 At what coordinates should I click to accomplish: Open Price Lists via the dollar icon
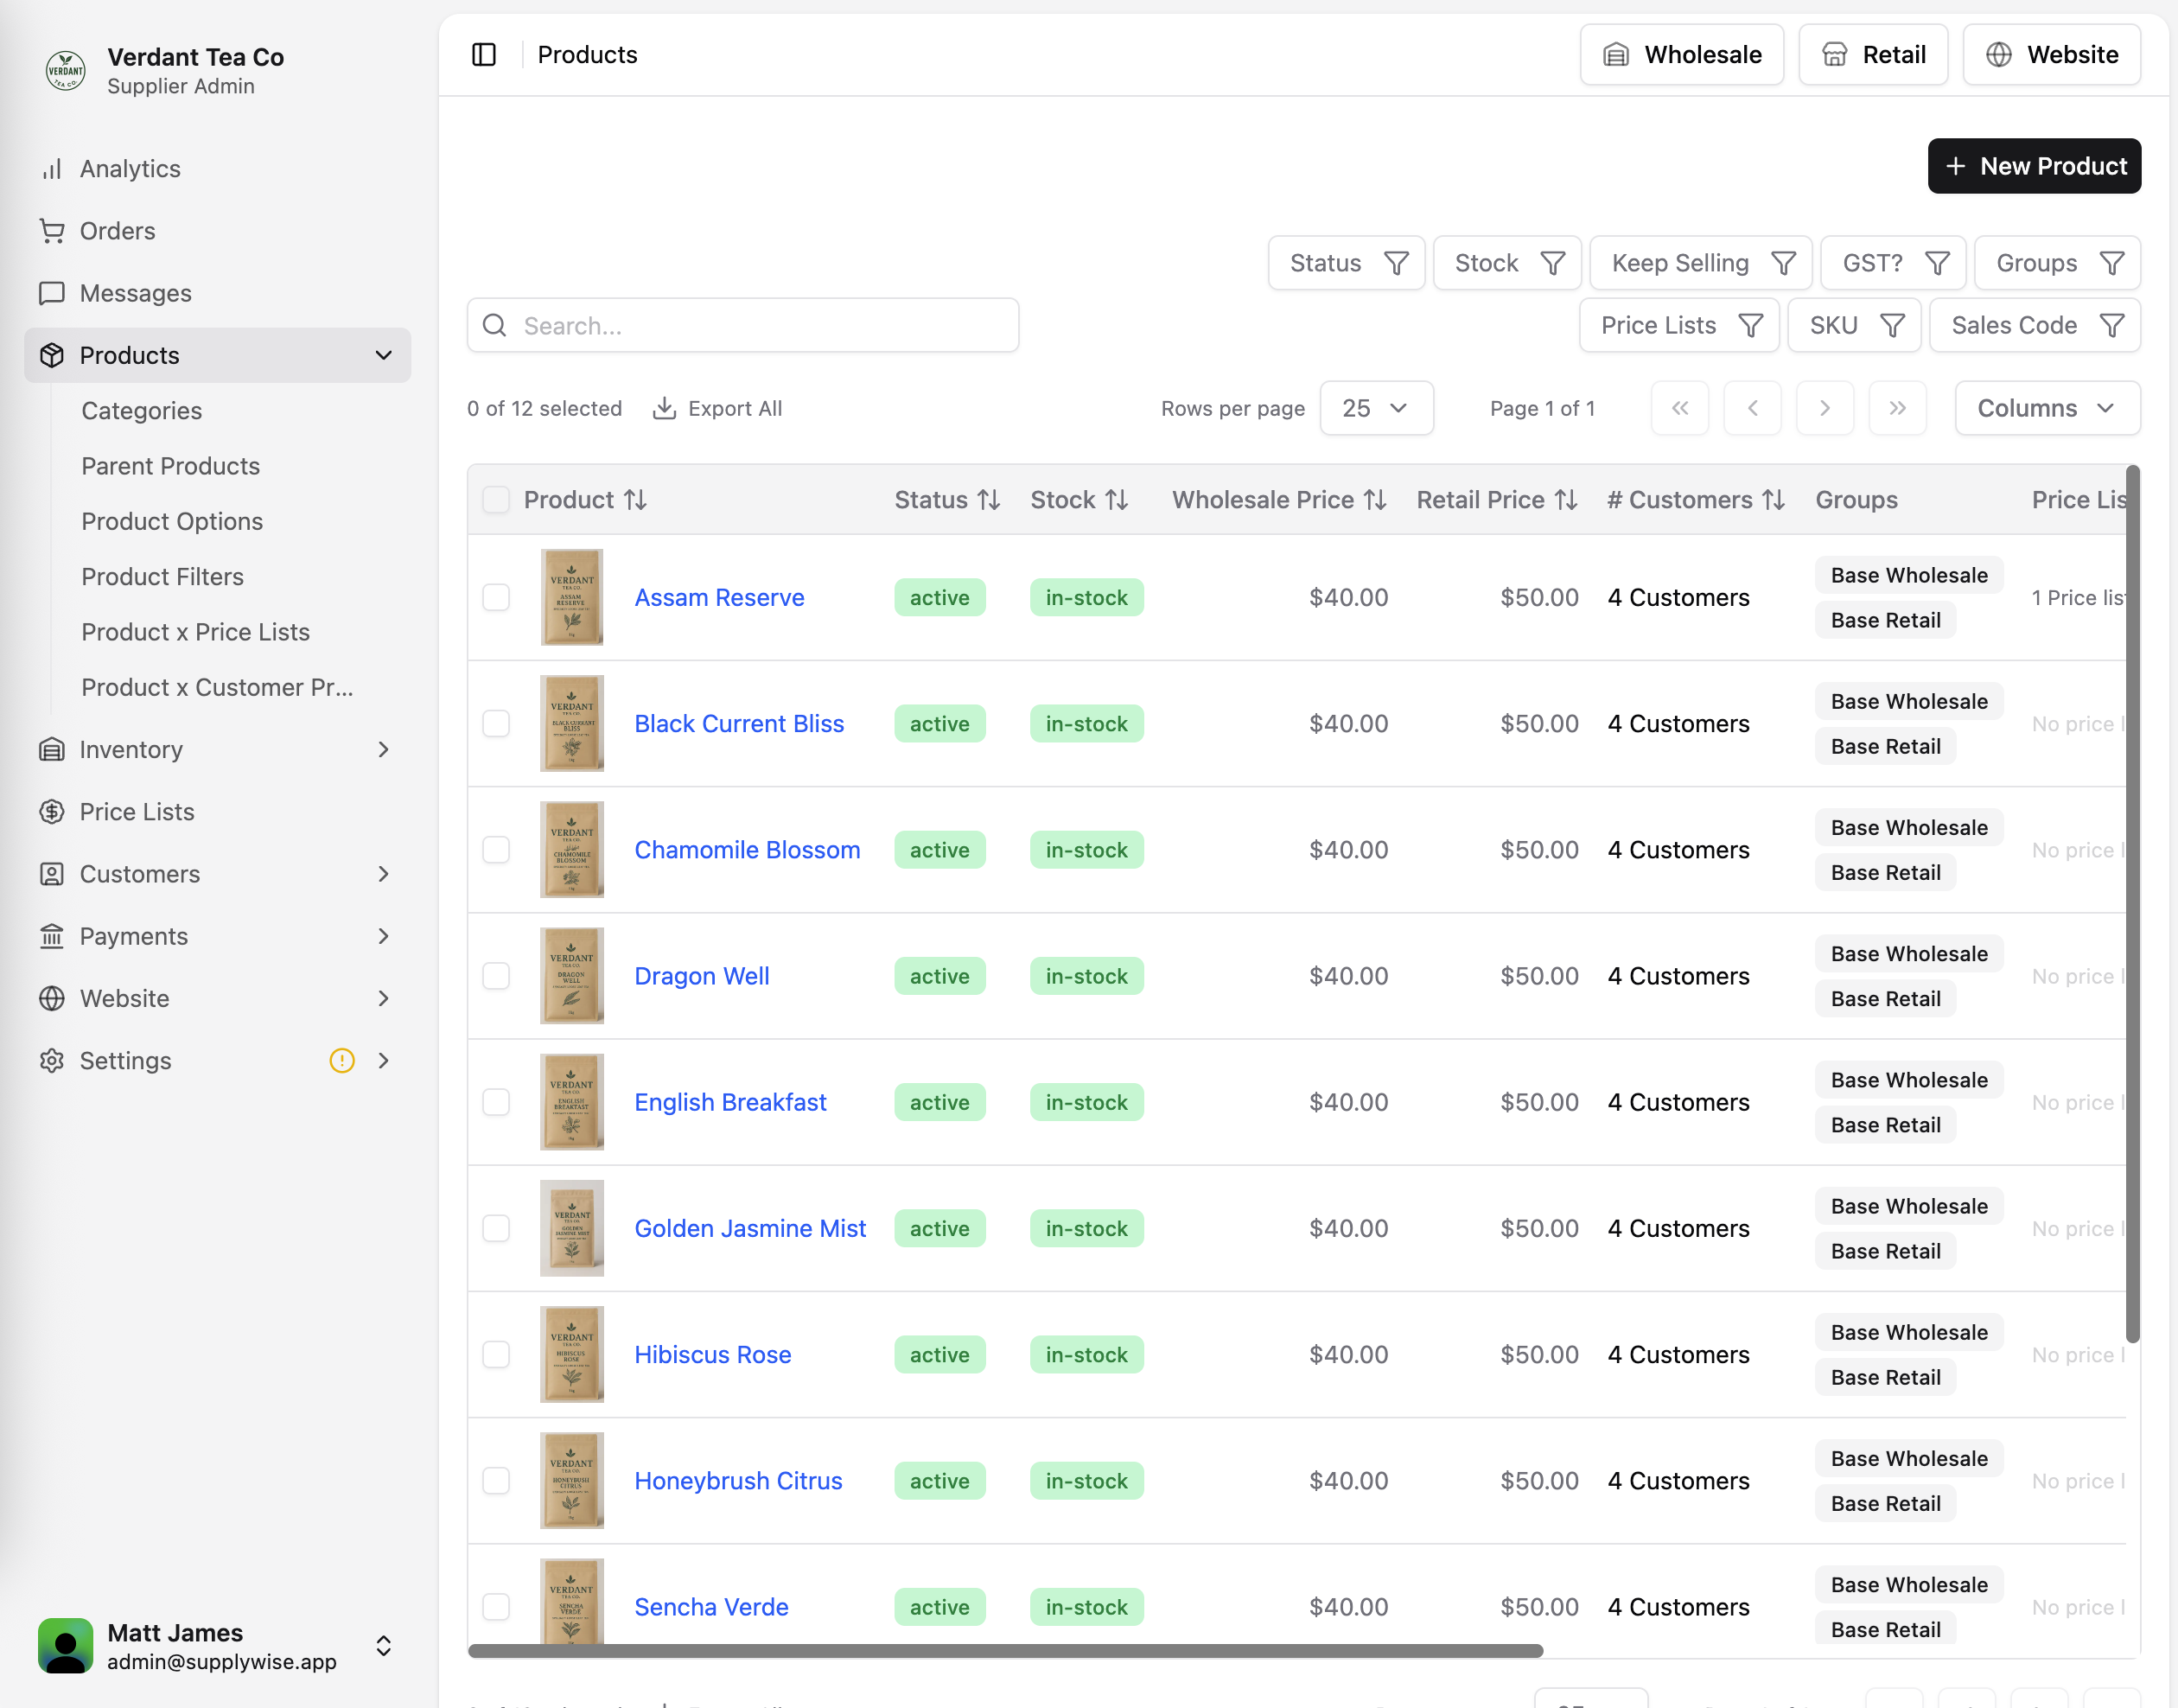point(53,811)
